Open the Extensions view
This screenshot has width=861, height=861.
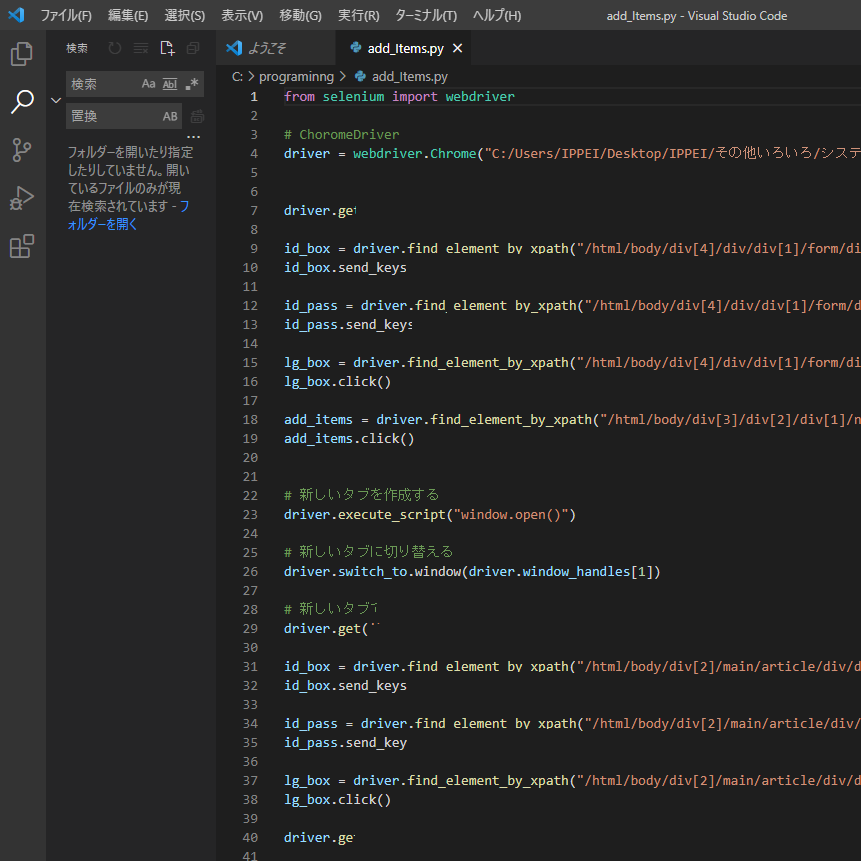pyautogui.click(x=22, y=246)
